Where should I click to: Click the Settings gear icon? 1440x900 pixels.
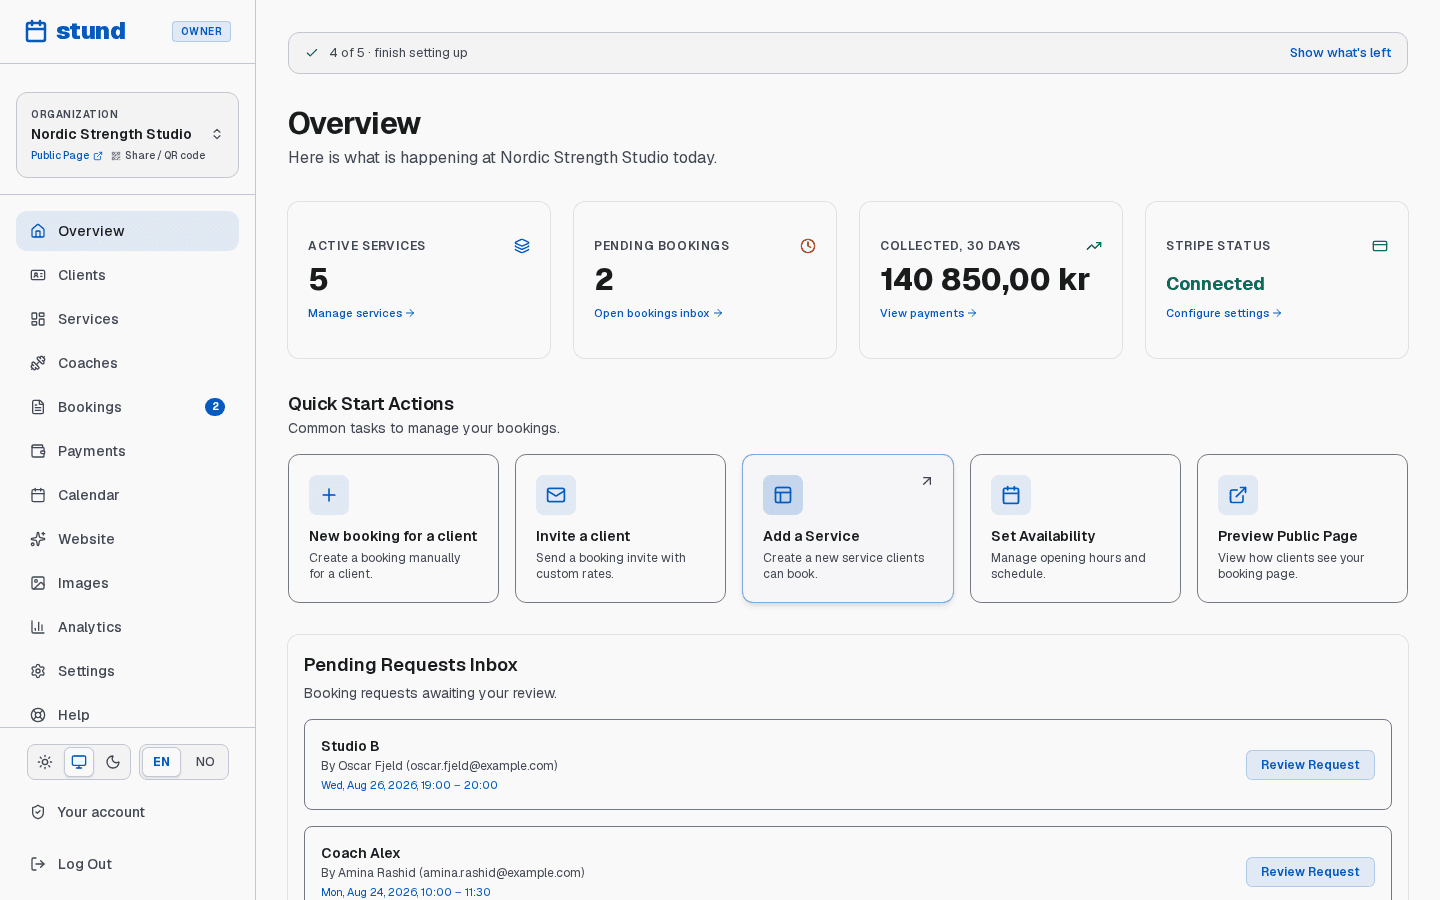38,671
